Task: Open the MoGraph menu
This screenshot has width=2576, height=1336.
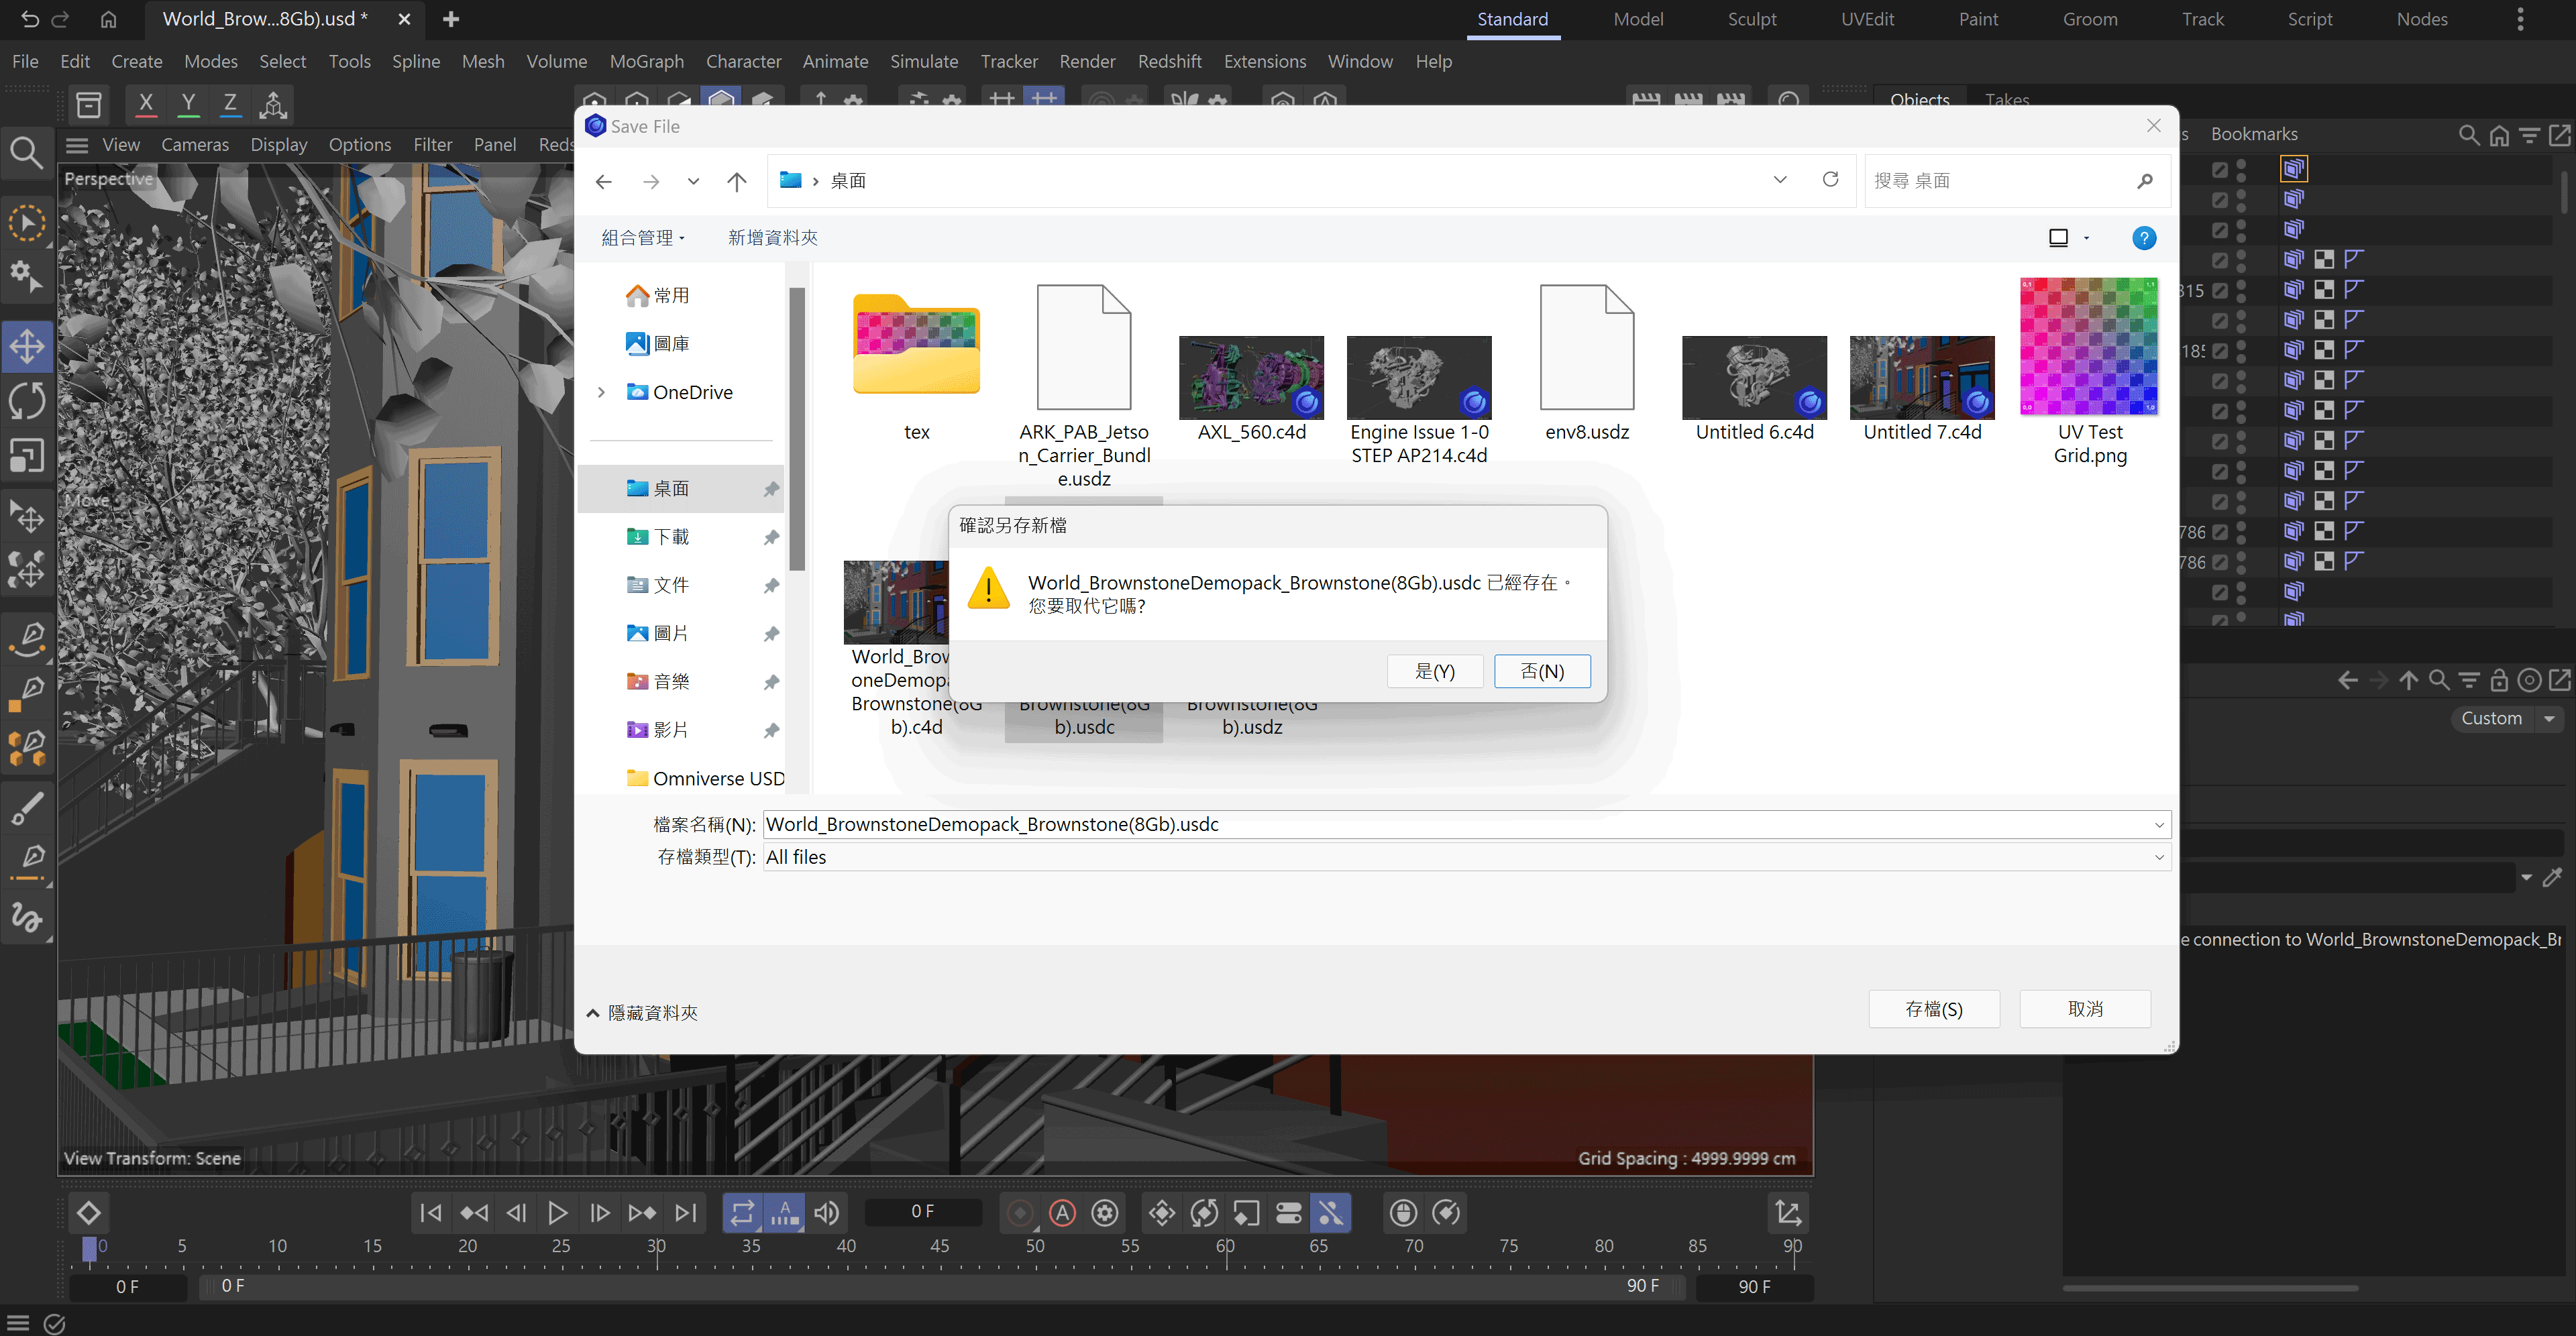Action: coord(646,61)
